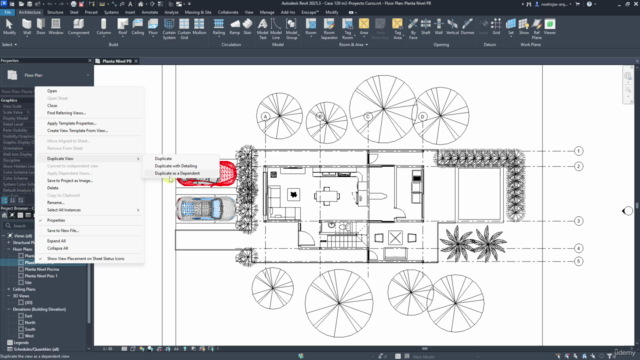Click Rename in the context menu
640x360 pixels.
click(x=56, y=203)
